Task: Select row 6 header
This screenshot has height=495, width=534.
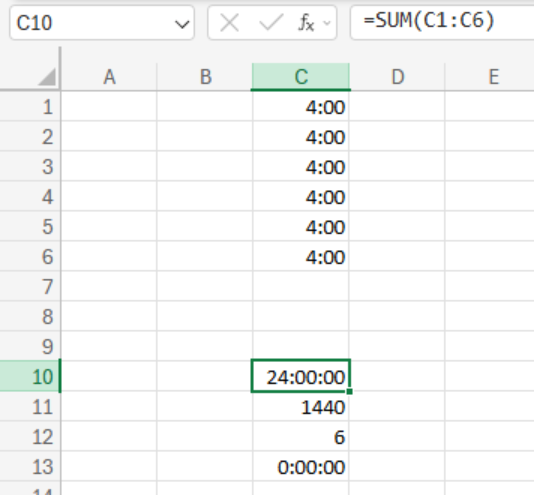Action: 30,257
